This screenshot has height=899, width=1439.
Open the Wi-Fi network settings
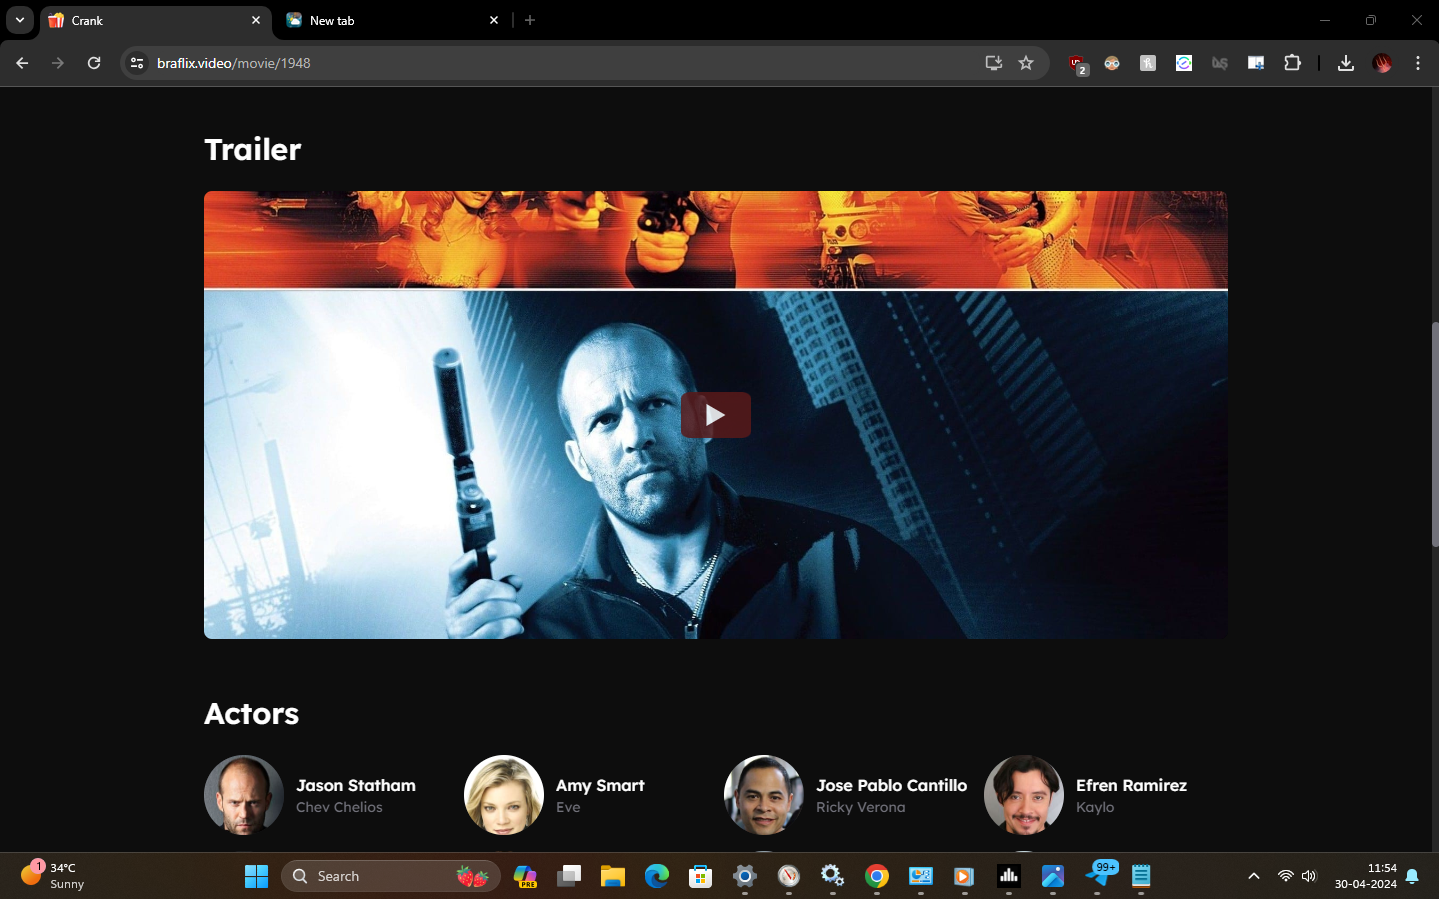1285,876
